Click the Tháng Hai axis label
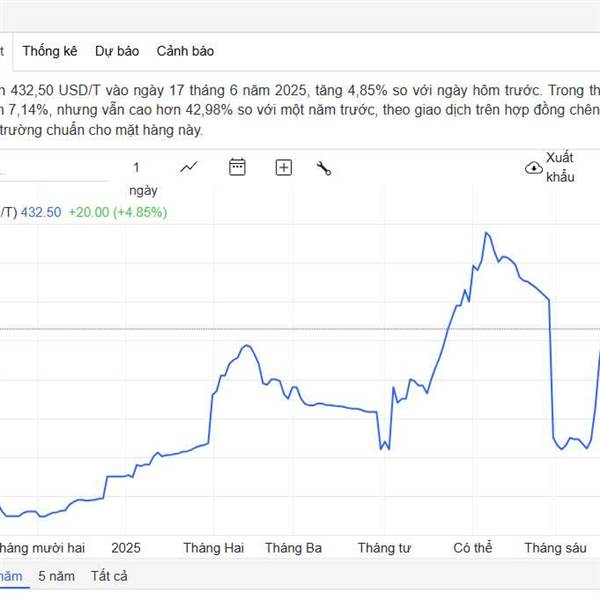This screenshot has width=600, height=600. pos(214,548)
